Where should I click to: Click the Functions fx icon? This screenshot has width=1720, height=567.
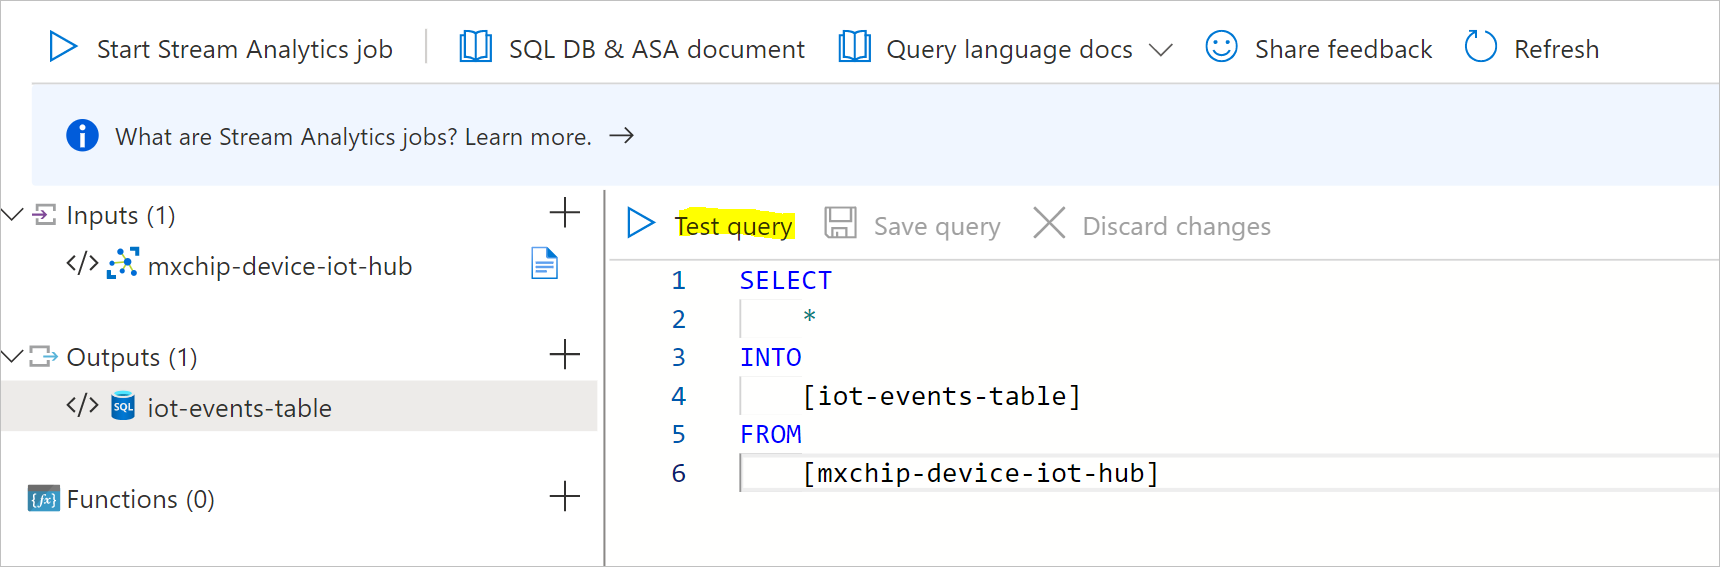[x=44, y=498]
